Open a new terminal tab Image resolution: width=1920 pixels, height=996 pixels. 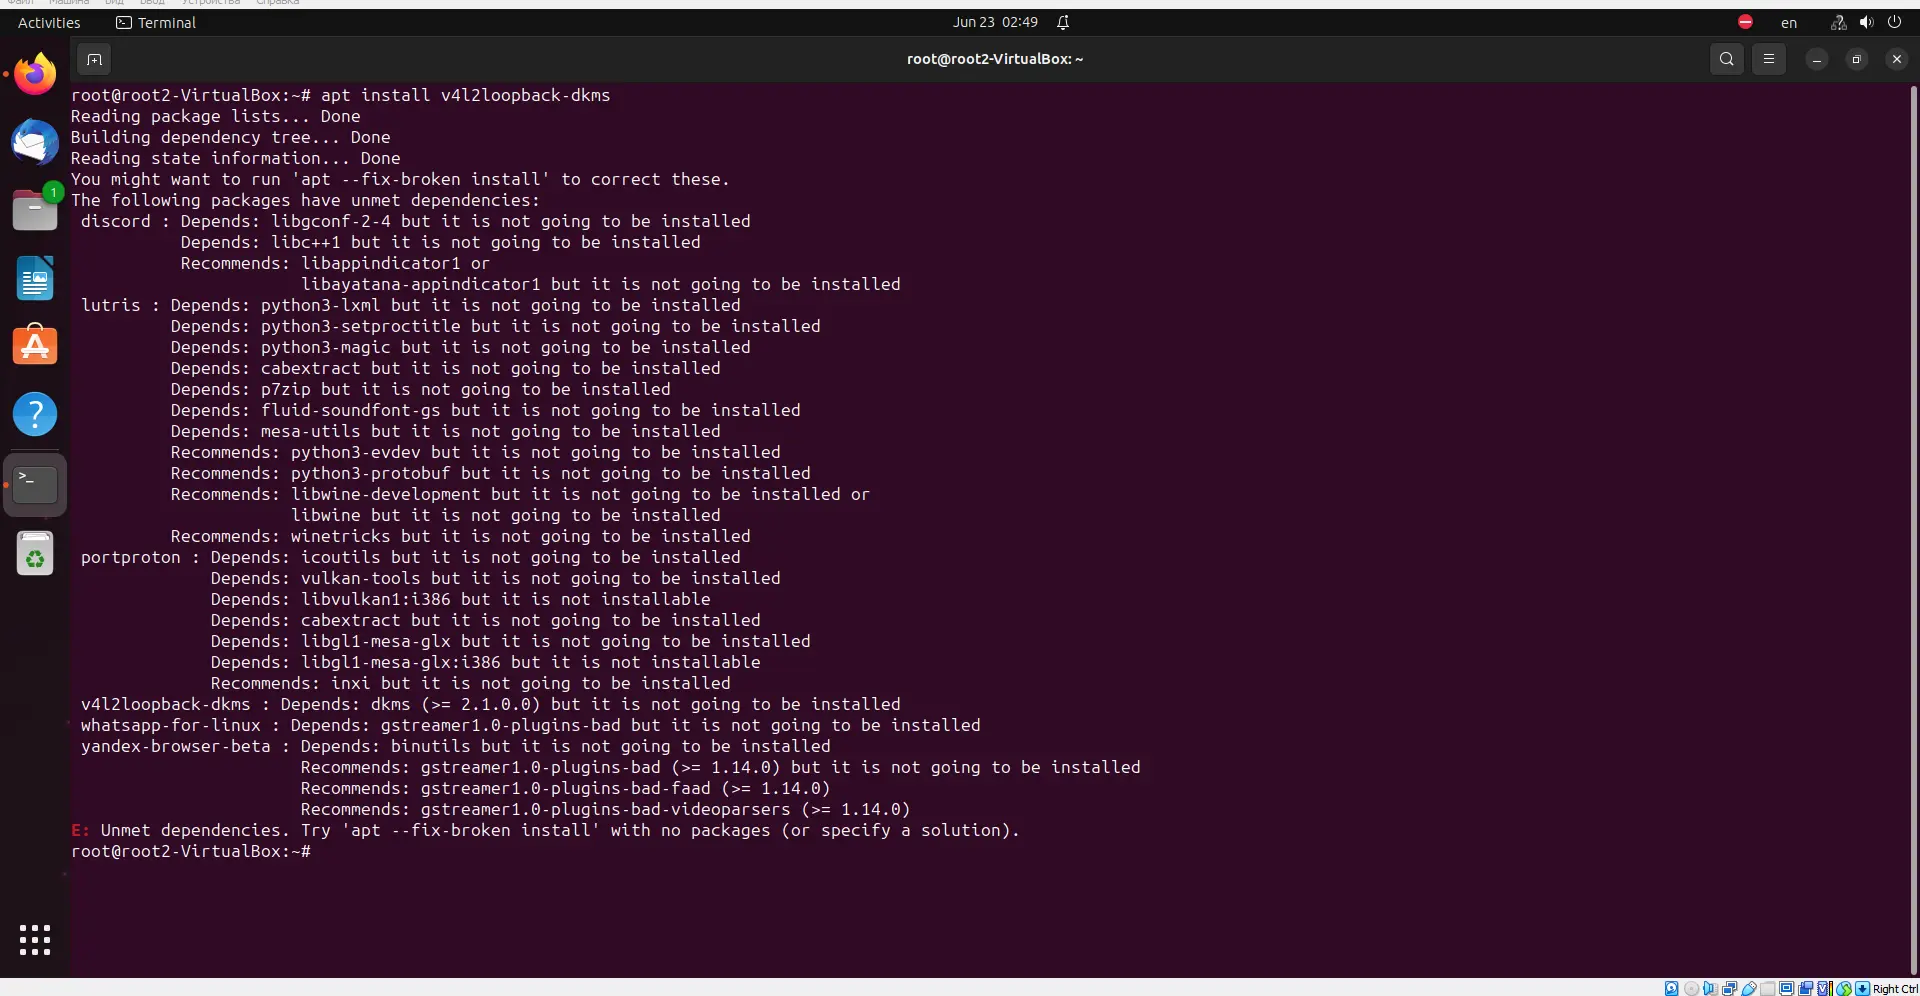[x=94, y=59]
